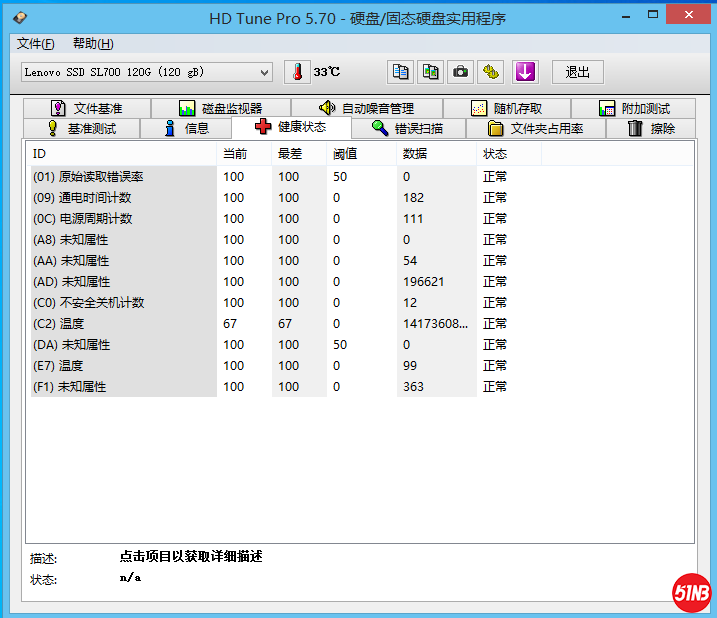717x618 pixels.
Task: Switch to the 擦除 tab
Action: click(x=651, y=128)
